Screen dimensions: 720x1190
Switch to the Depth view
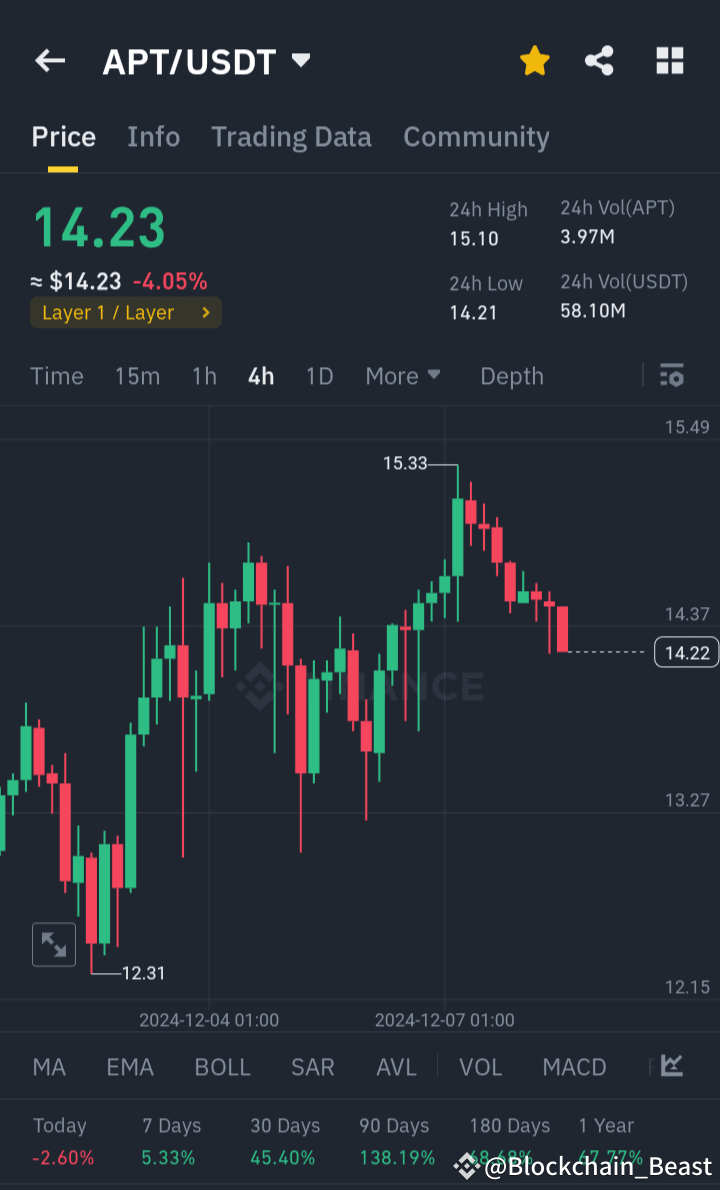coord(511,376)
